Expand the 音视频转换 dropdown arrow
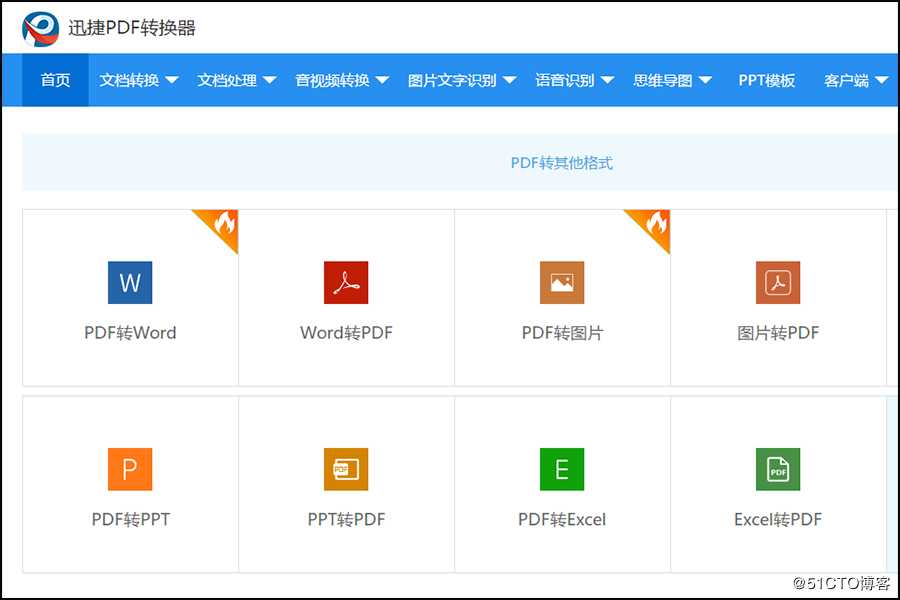 click(382, 80)
